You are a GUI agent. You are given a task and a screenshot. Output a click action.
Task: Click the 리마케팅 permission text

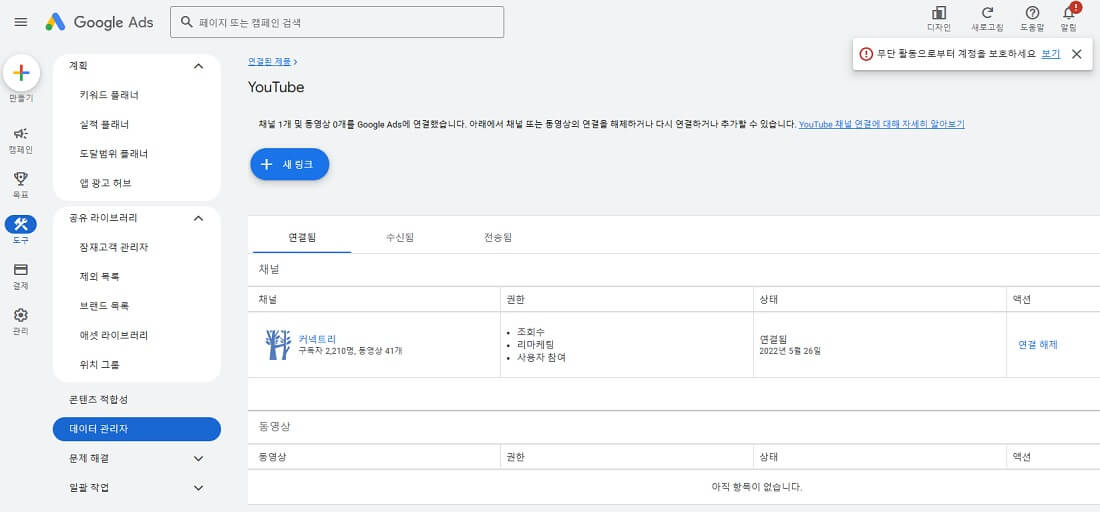pyautogui.click(x=535, y=344)
